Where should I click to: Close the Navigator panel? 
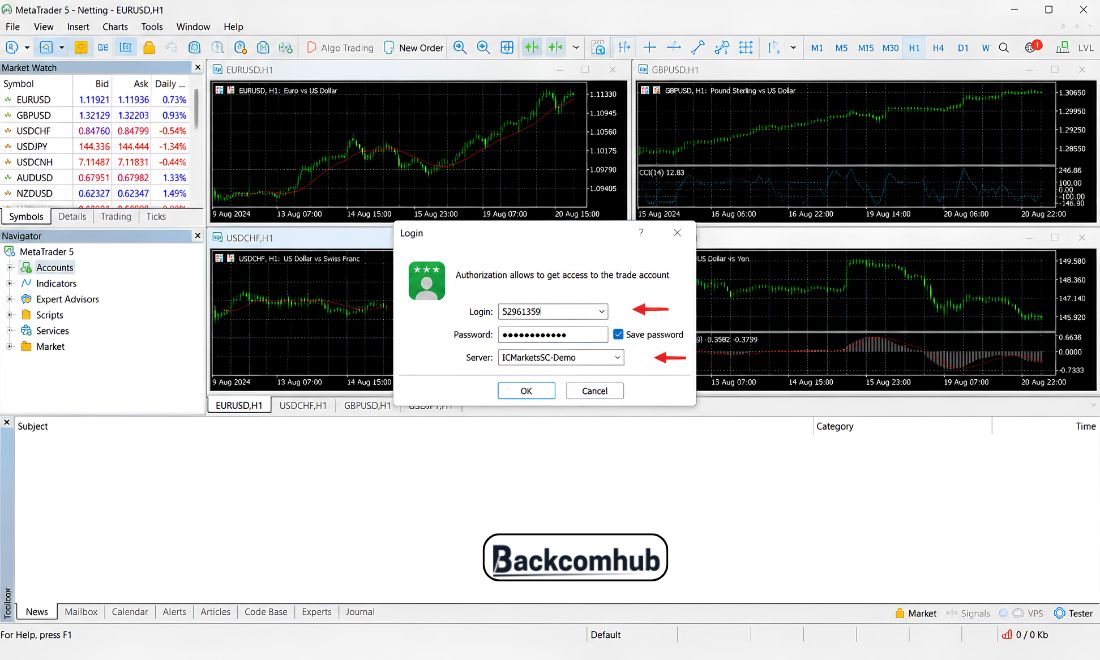point(197,236)
